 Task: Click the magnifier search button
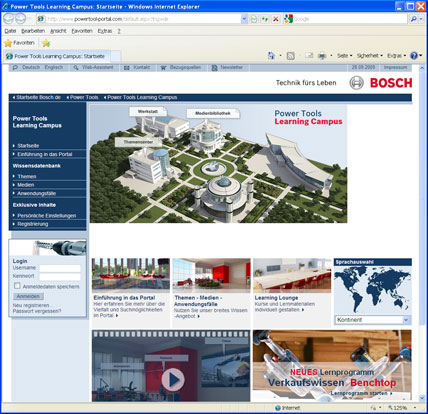(413, 19)
